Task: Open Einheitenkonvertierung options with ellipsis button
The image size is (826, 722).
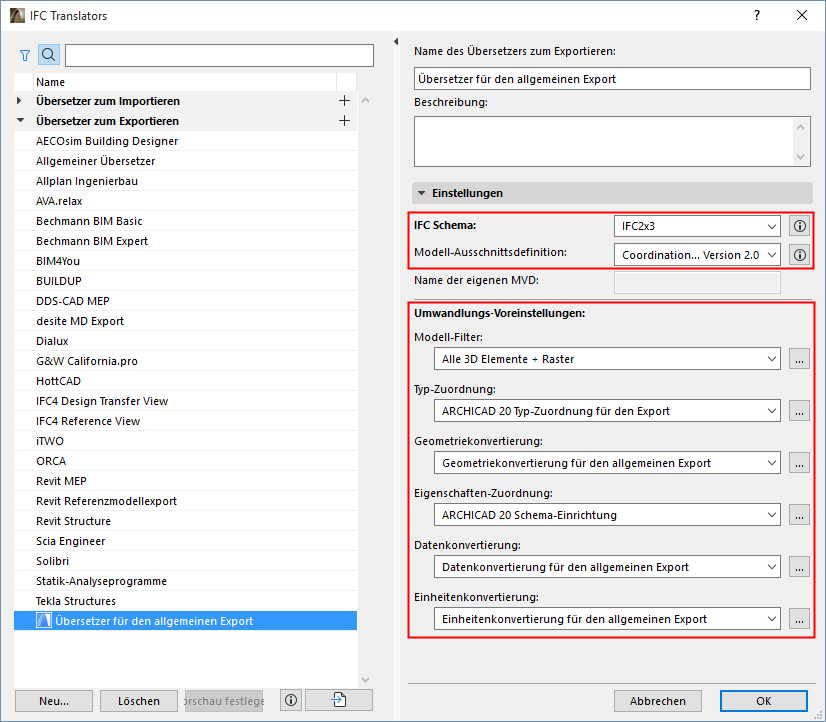Action: pos(799,619)
